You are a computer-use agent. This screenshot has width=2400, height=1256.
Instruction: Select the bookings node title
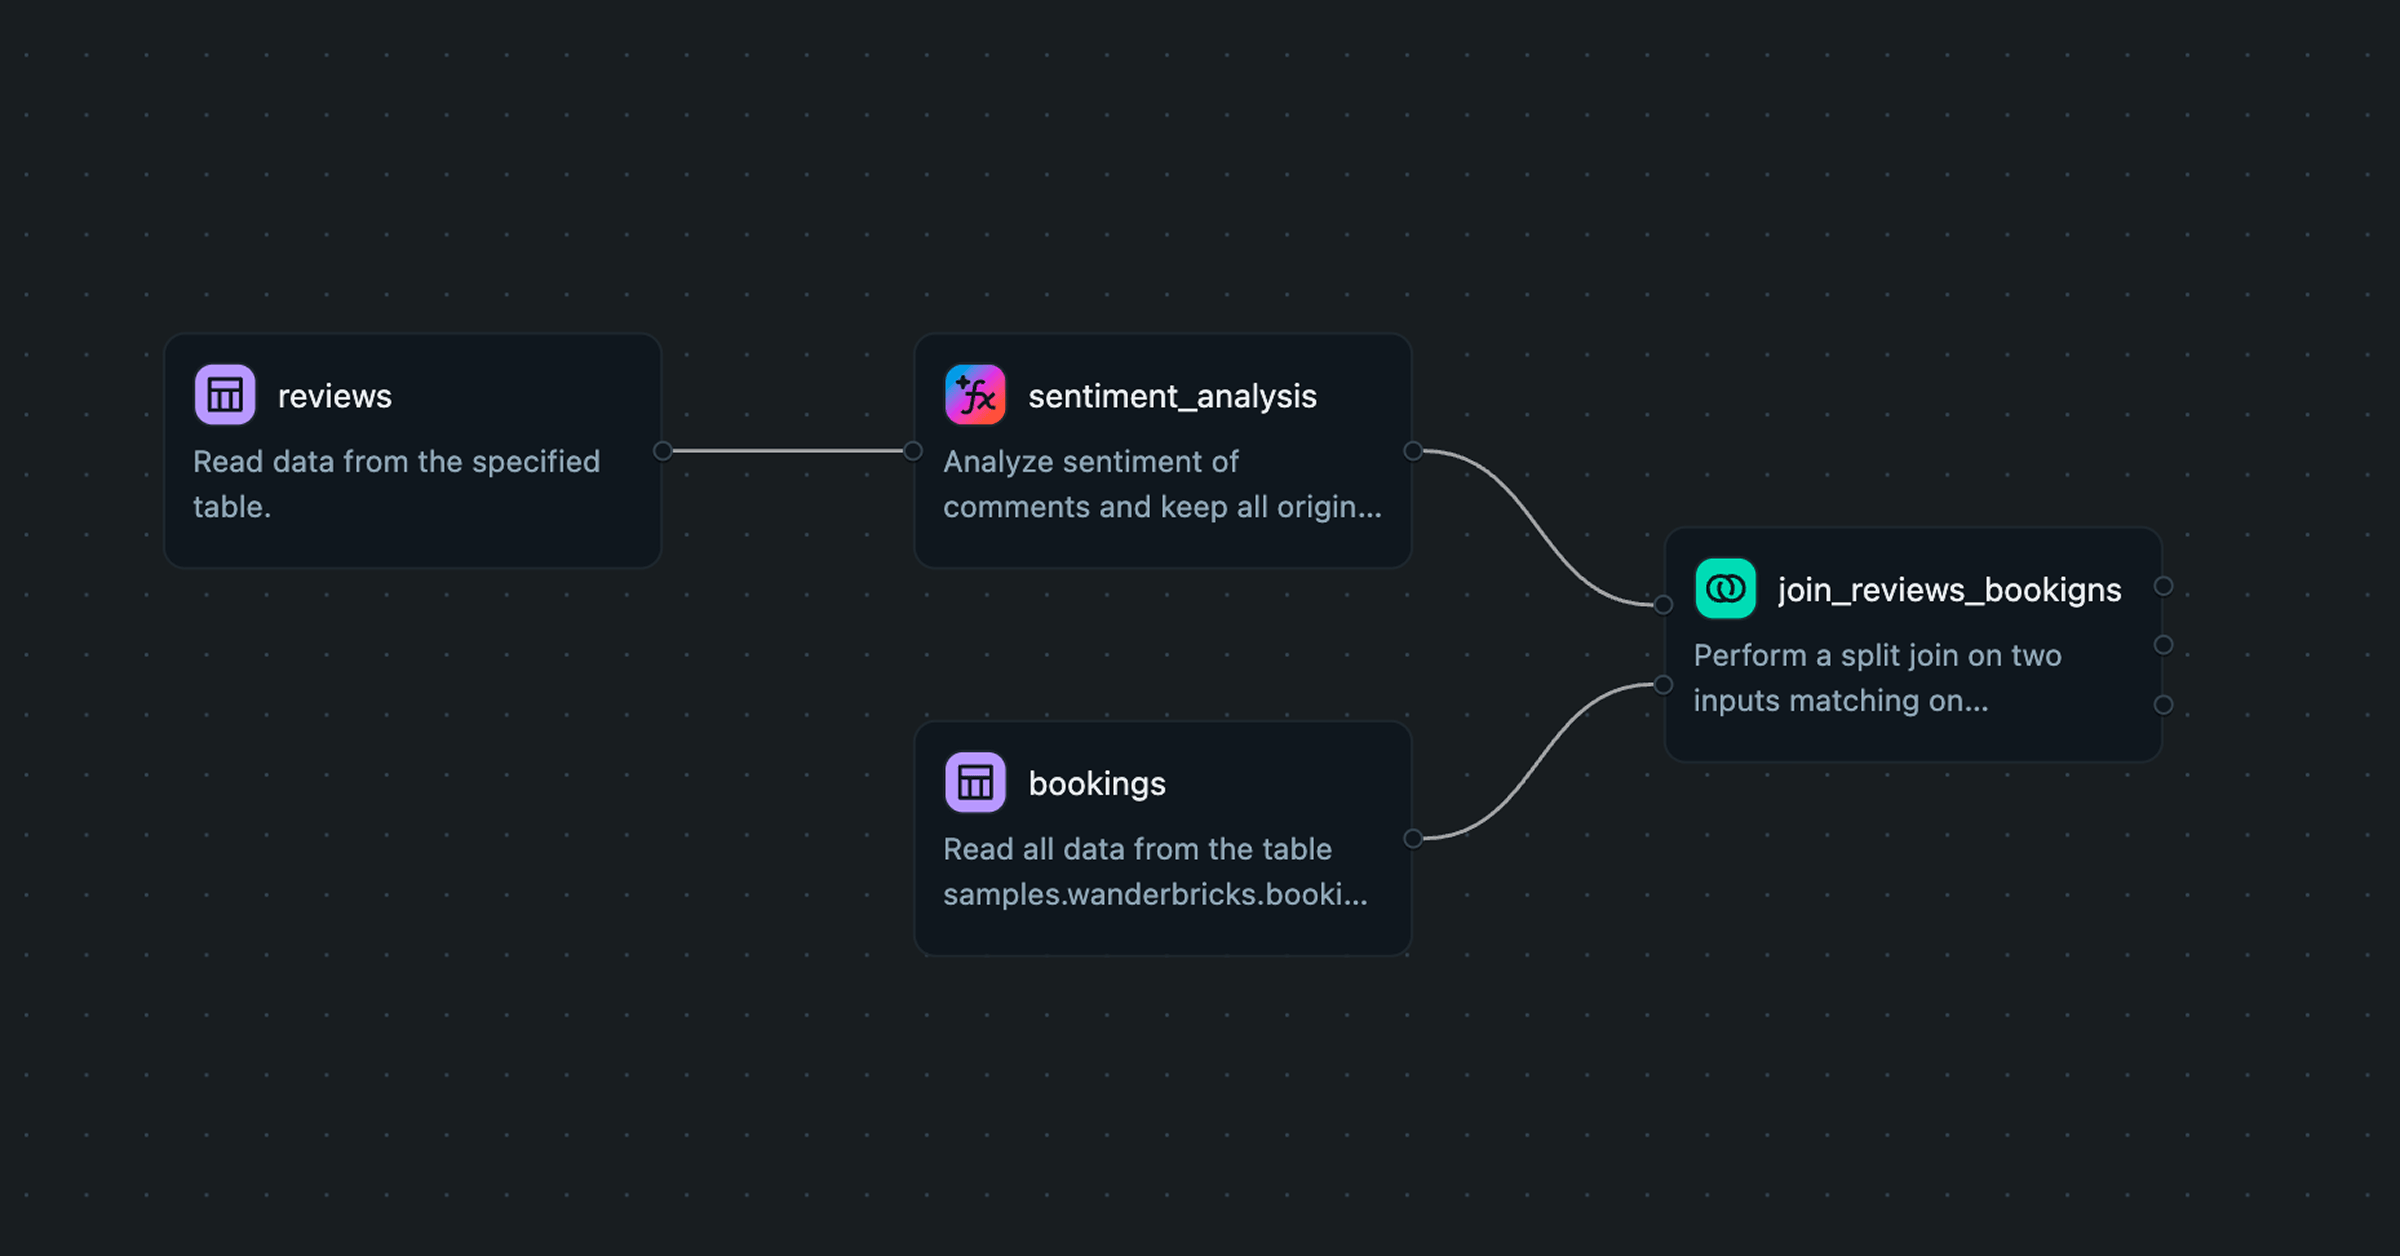(x=1097, y=784)
